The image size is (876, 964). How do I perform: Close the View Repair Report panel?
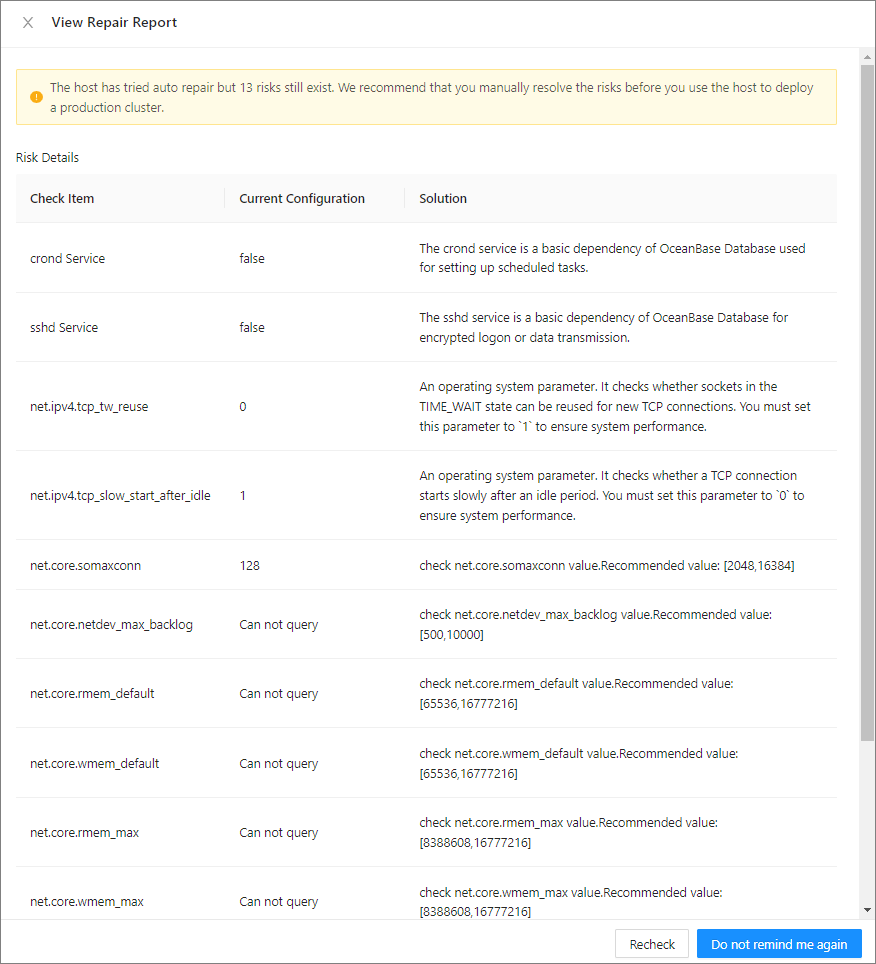click(28, 23)
